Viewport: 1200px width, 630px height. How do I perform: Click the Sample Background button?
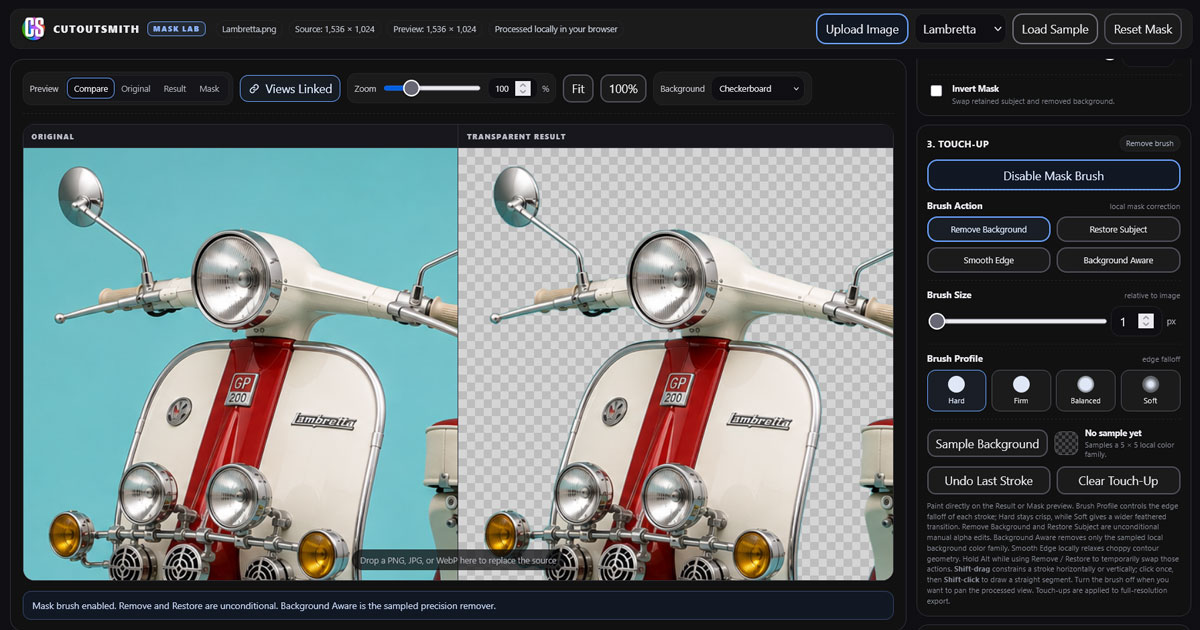[x=987, y=444]
